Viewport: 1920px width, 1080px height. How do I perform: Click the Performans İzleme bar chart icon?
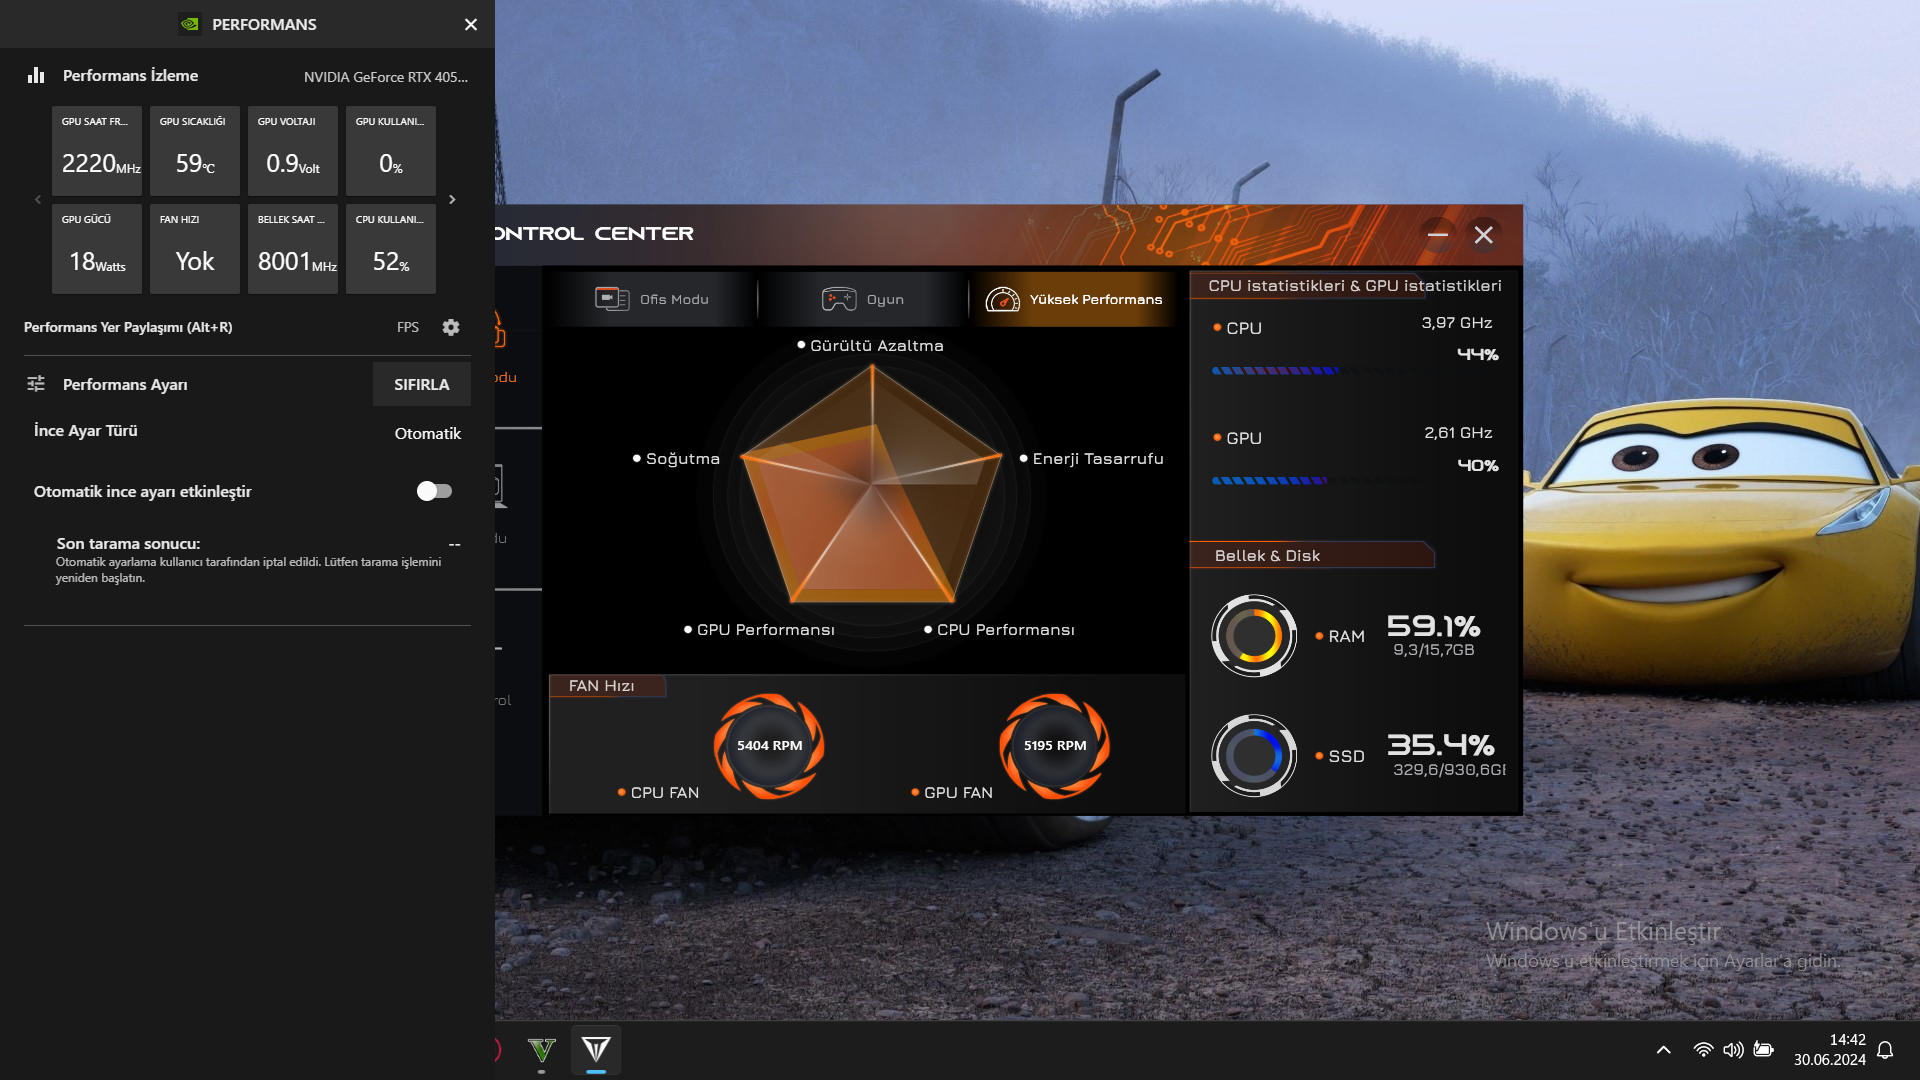coord(36,76)
